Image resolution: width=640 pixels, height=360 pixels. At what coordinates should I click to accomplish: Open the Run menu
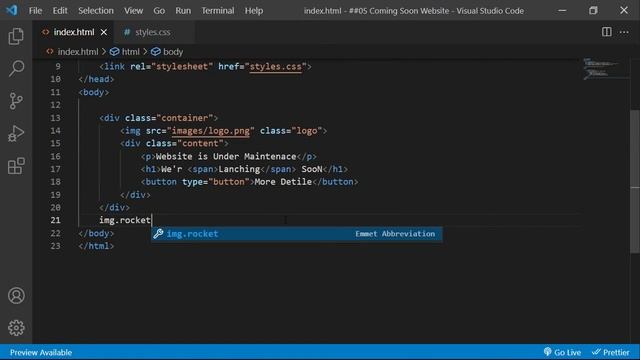click(183, 11)
